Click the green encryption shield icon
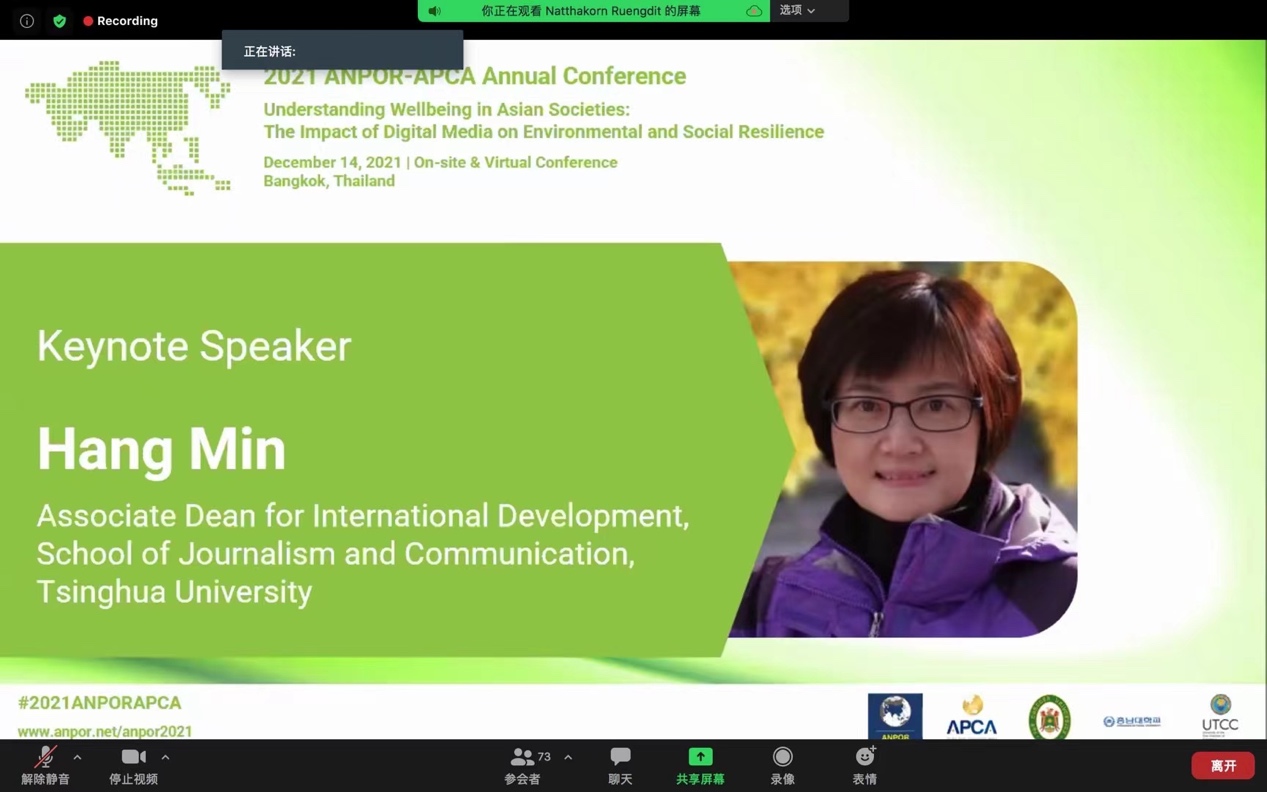The height and width of the screenshot is (792, 1267). click(60, 21)
